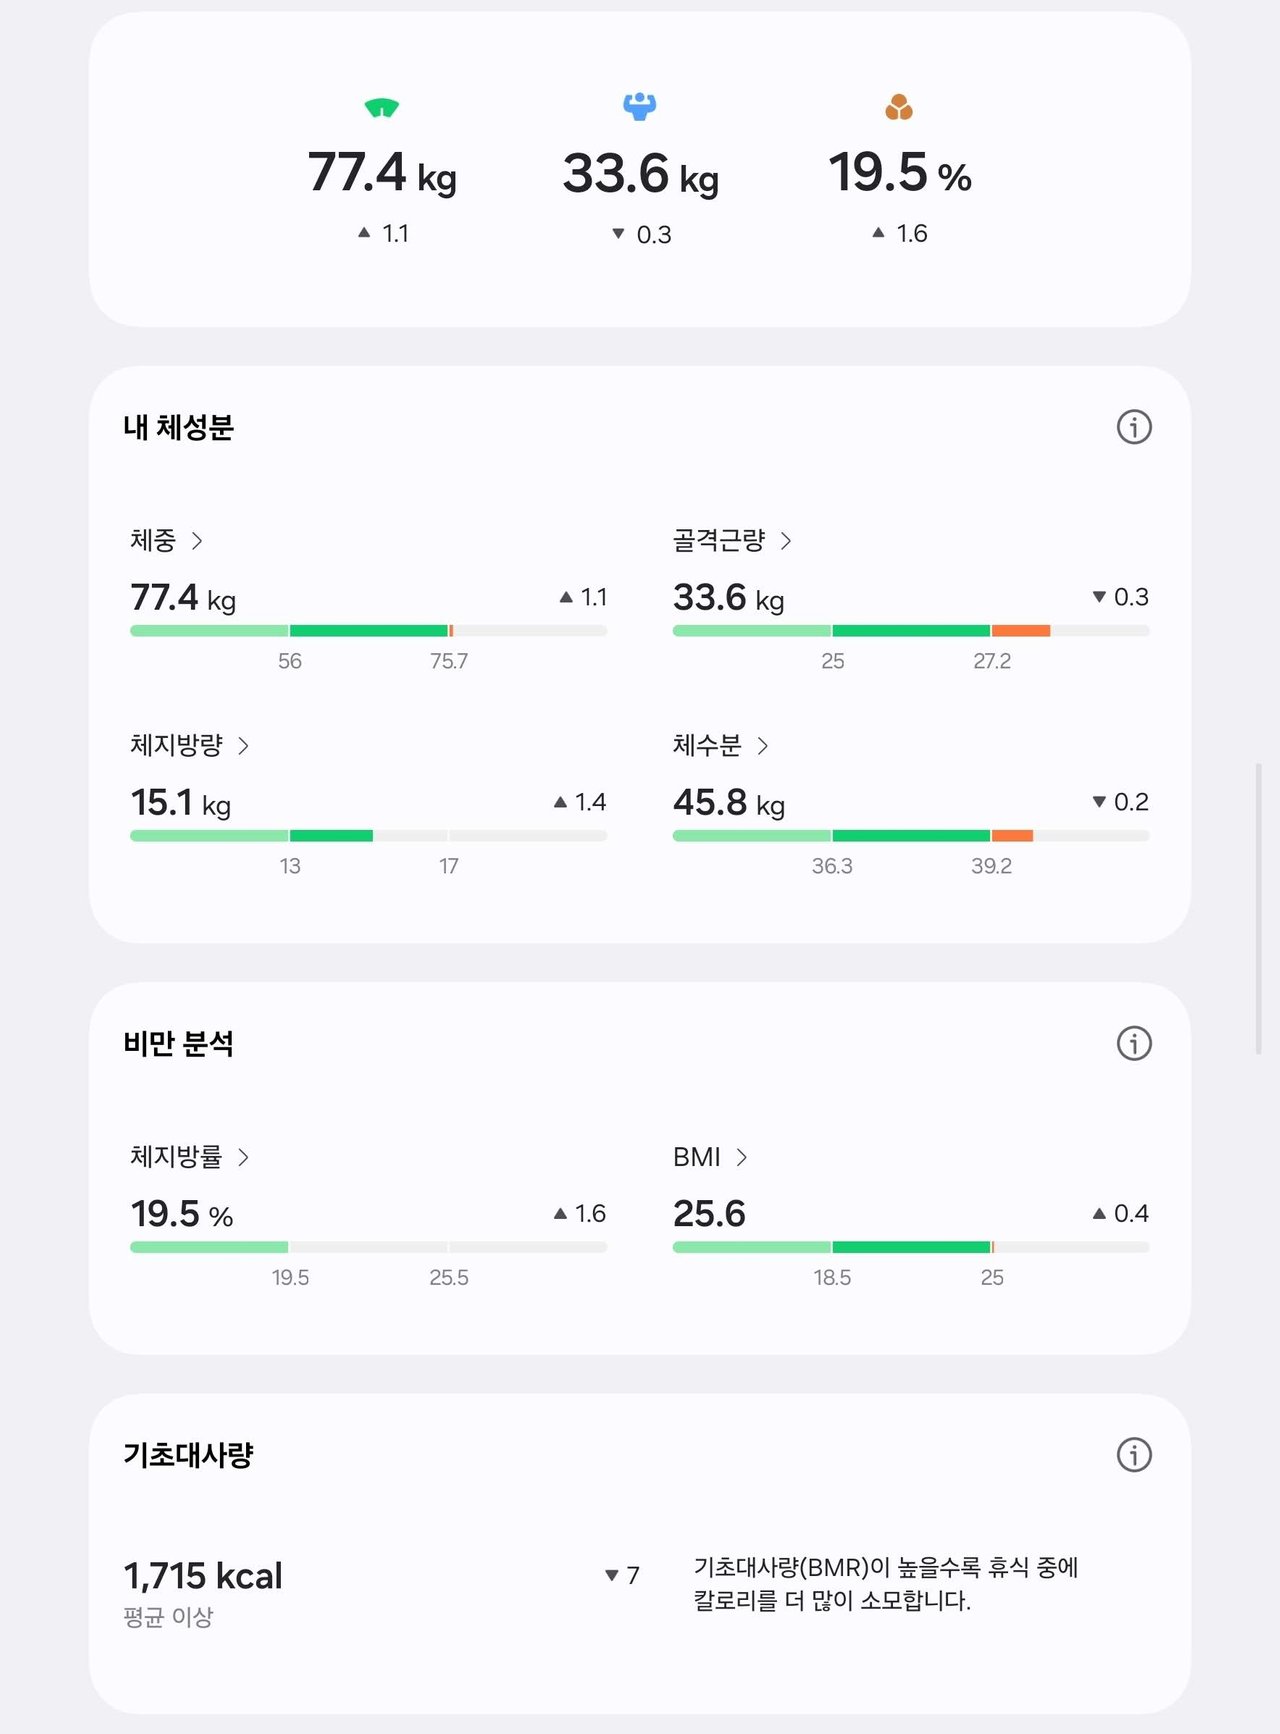Expand the 체중 detail chevron
Screen dimensions: 1280x1734
point(197,541)
